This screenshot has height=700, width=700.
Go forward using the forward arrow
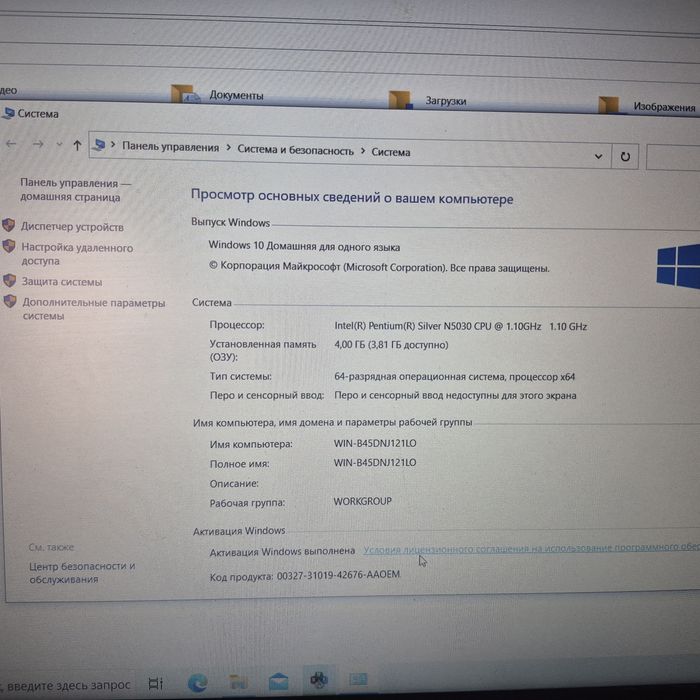point(38,144)
